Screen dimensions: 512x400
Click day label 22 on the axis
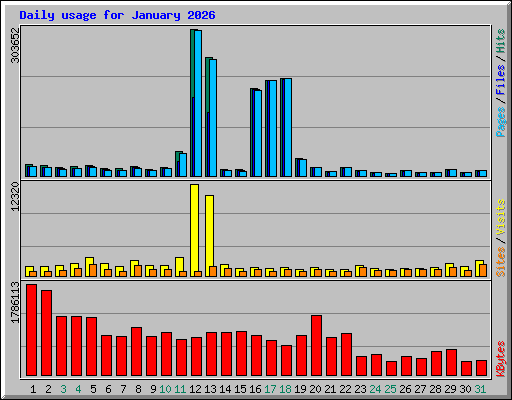pyautogui.click(x=345, y=389)
